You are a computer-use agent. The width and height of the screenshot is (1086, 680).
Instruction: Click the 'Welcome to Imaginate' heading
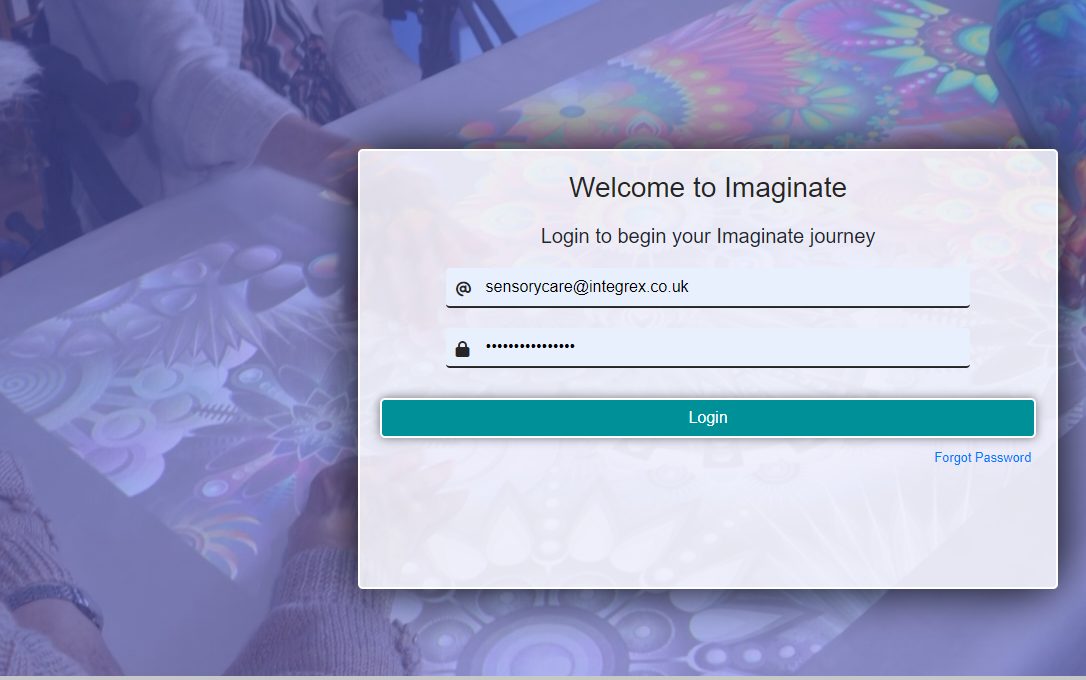click(707, 188)
